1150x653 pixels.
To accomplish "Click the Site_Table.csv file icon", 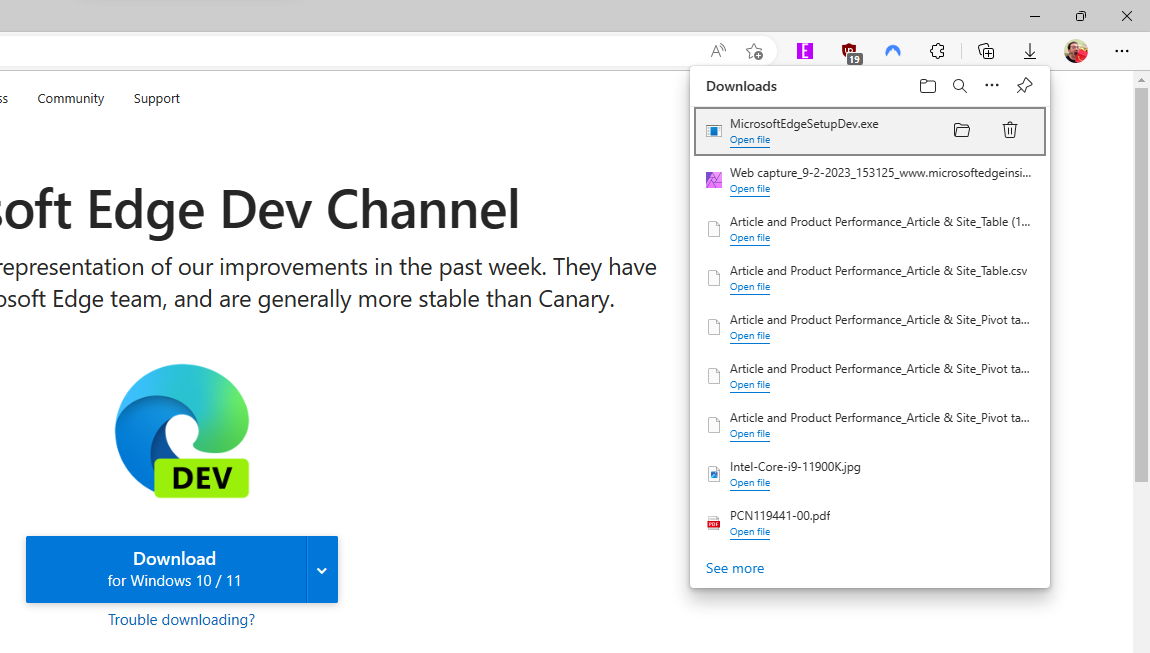I will [713, 278].
